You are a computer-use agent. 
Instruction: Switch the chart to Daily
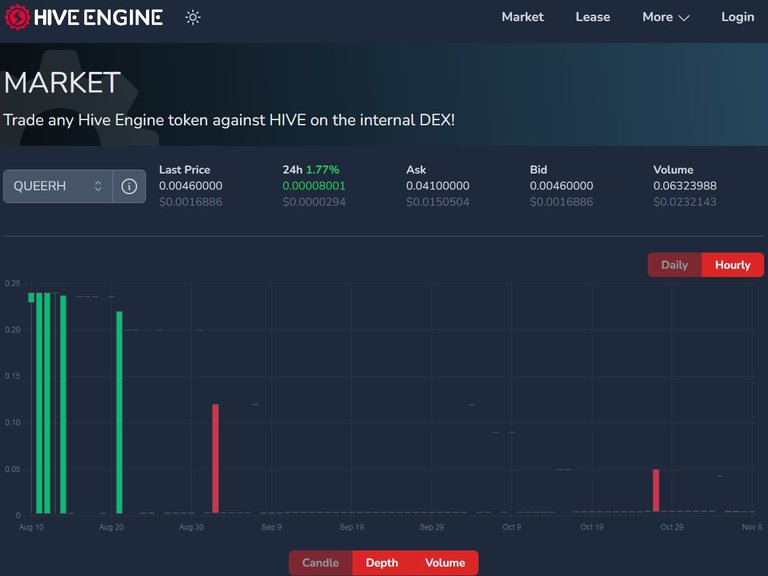pos(674,265)
